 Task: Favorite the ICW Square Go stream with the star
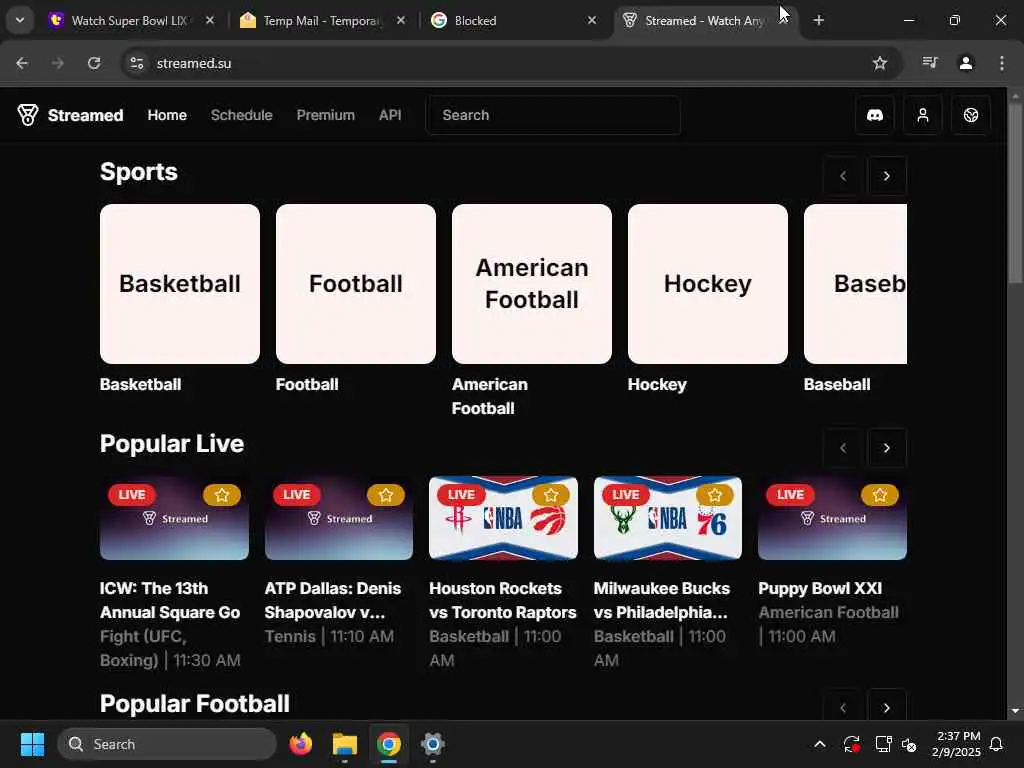click(221, 495)
